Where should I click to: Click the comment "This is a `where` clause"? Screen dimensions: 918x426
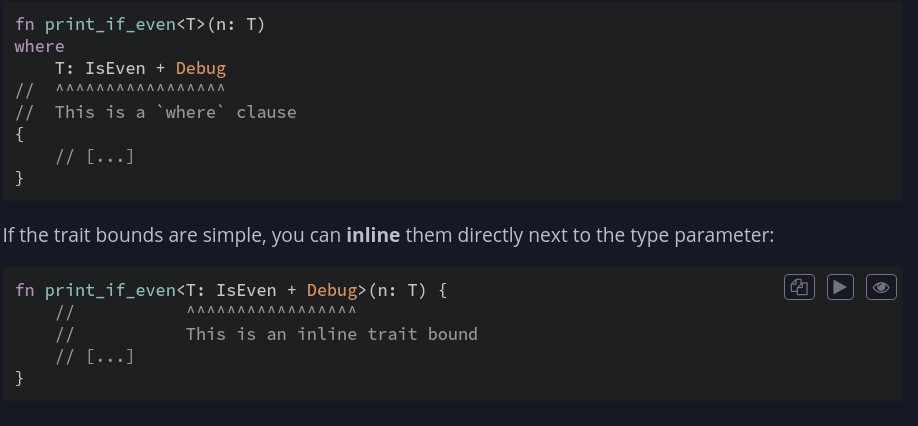click(176, 112)
